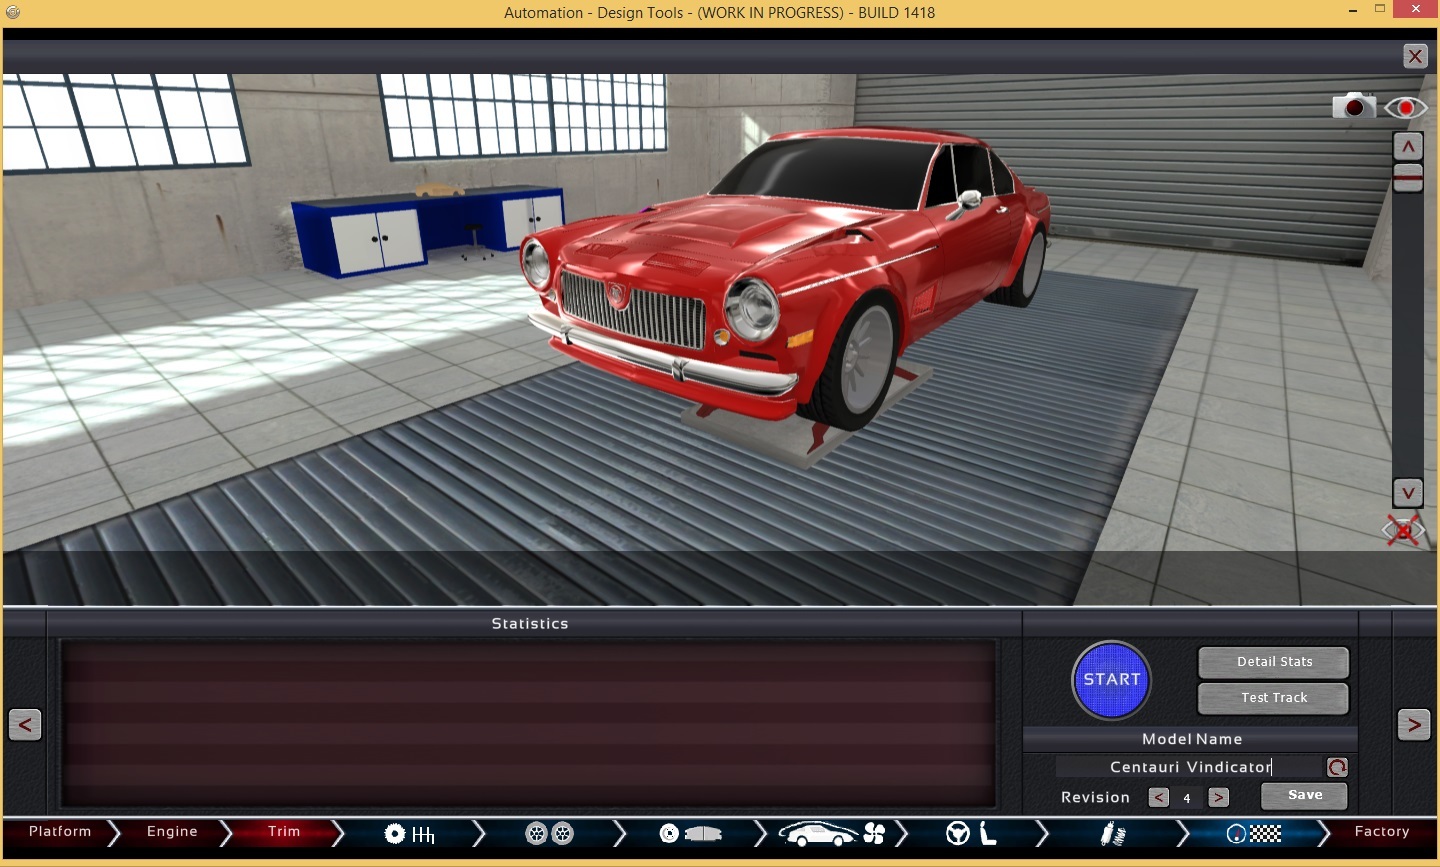
Task: Switch to the Platform tab
Action: pyautogui.click(x=60, y=832)
